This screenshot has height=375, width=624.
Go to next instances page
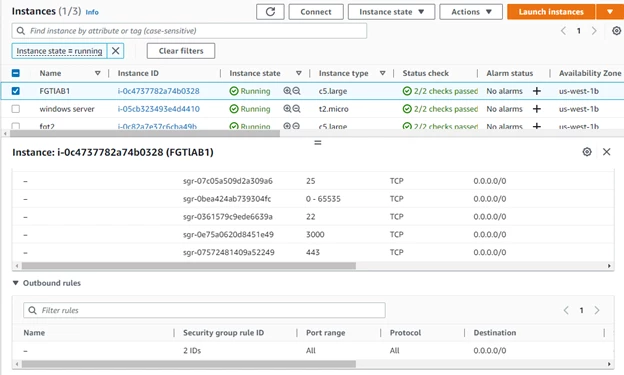point(594,31)
